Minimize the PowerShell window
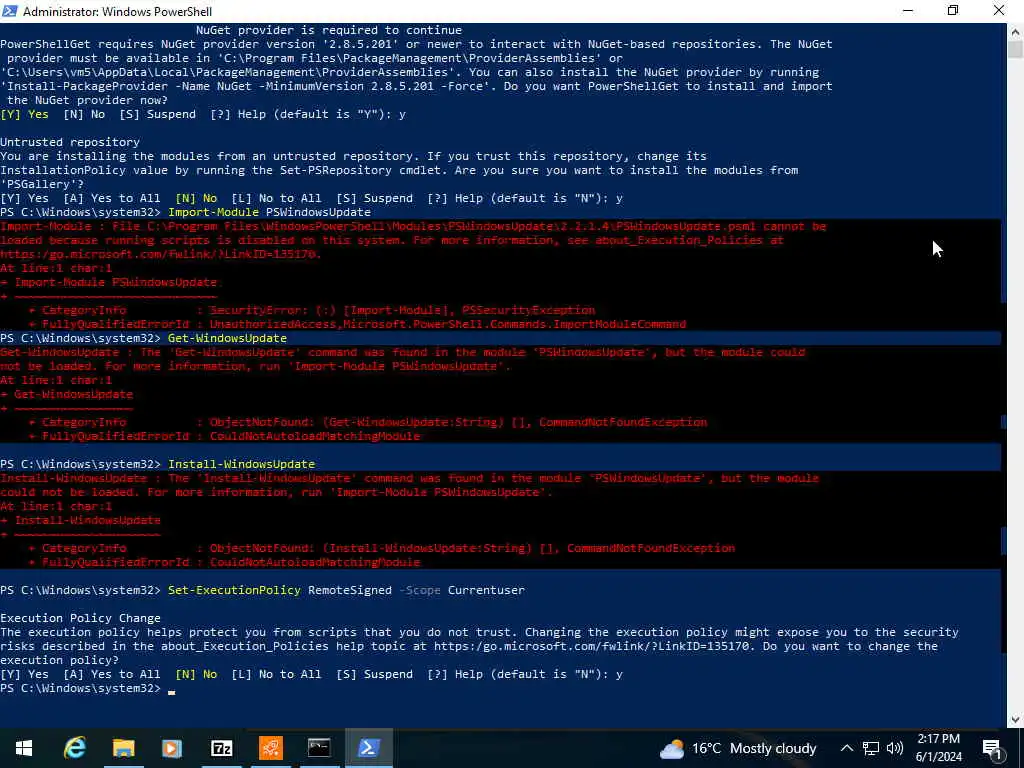The width and height of the screenshot is (1024, 768). (x=908, y=11)
